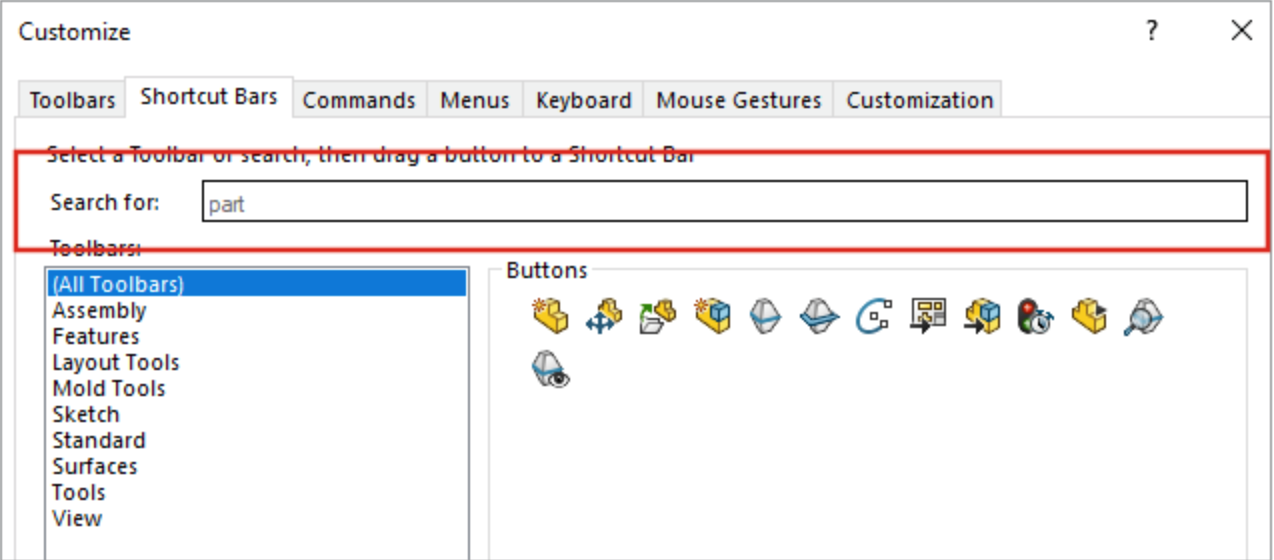Click the grey shape with eye icon
The height and width of the screenshot is (560, 1274).
tap(549, 369)
